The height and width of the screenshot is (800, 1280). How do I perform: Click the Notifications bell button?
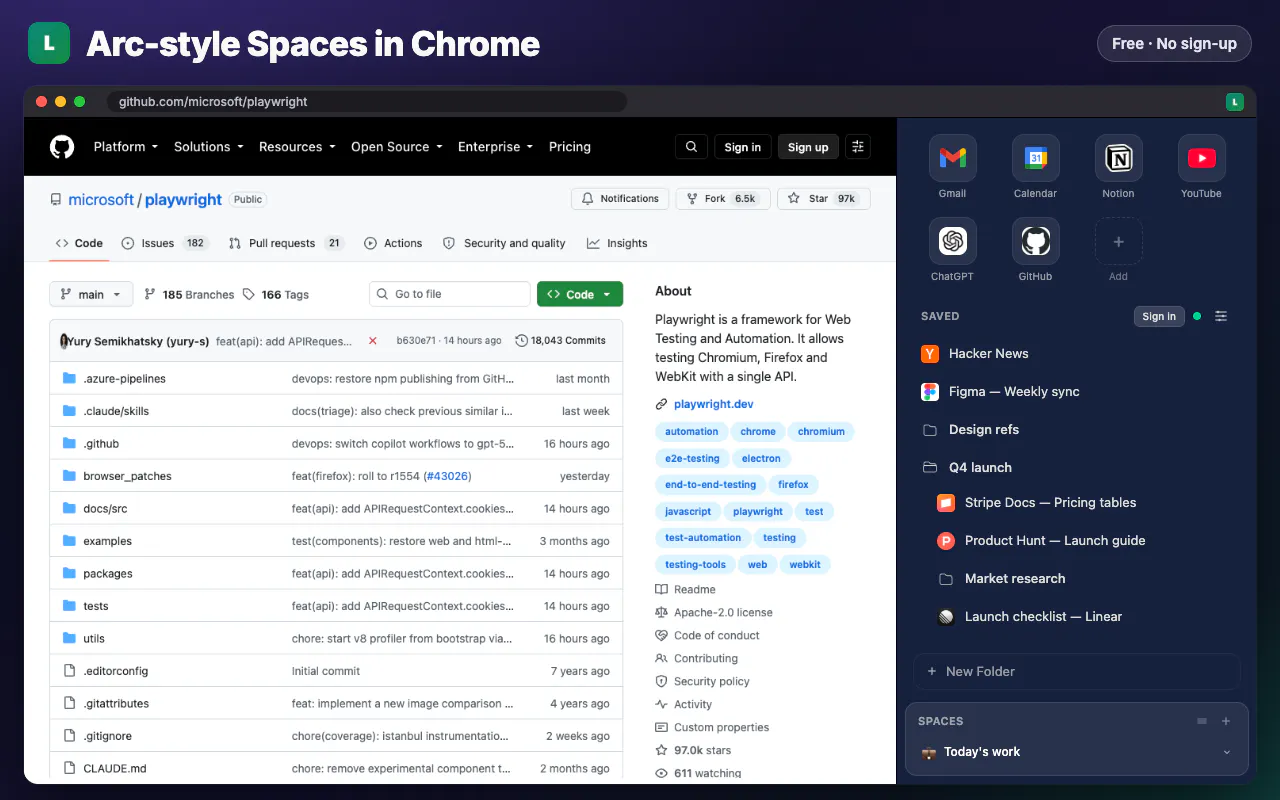click(x=620, y=199)
